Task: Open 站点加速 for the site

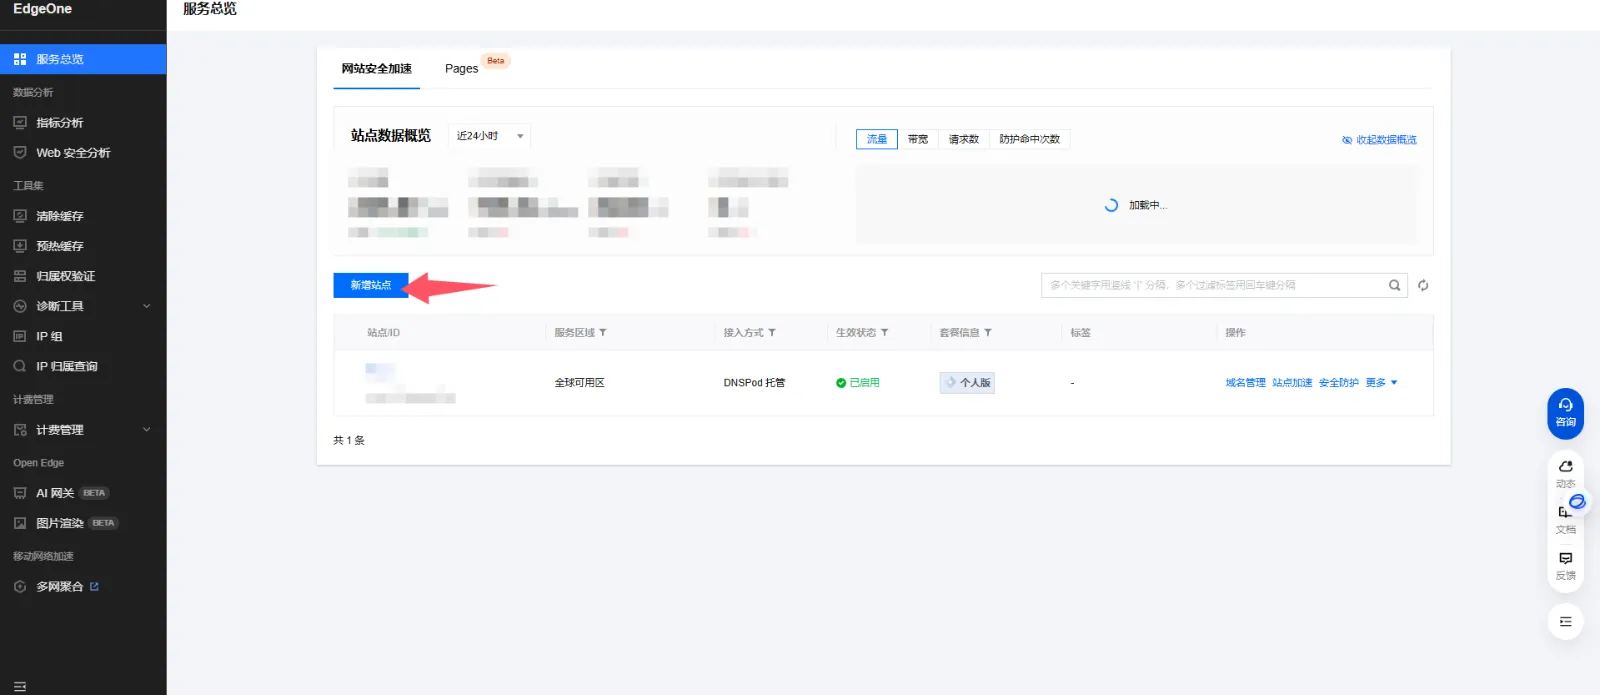Action: 1292,383
